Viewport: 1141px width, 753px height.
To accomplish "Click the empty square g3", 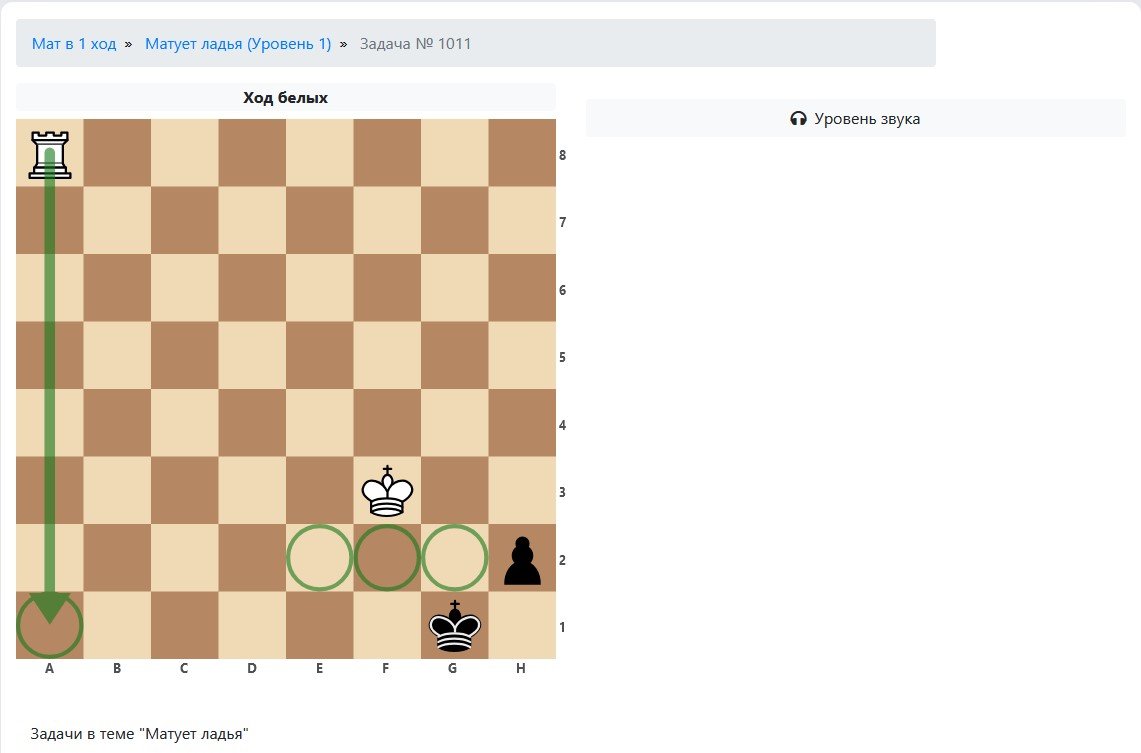I will 455,490.
